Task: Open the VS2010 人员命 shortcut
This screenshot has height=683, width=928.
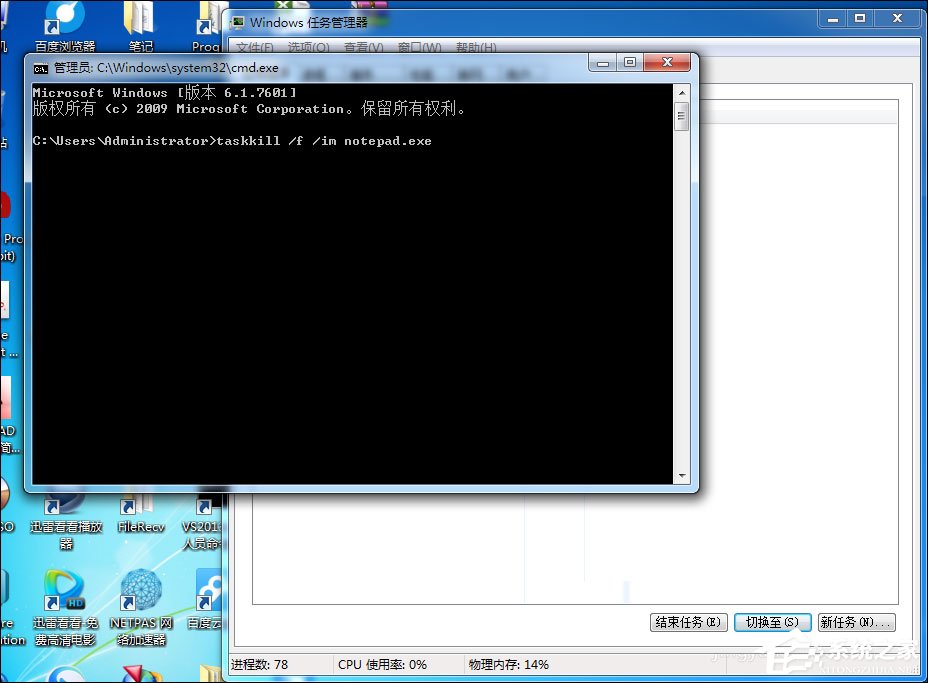Action: click(205, 510)
